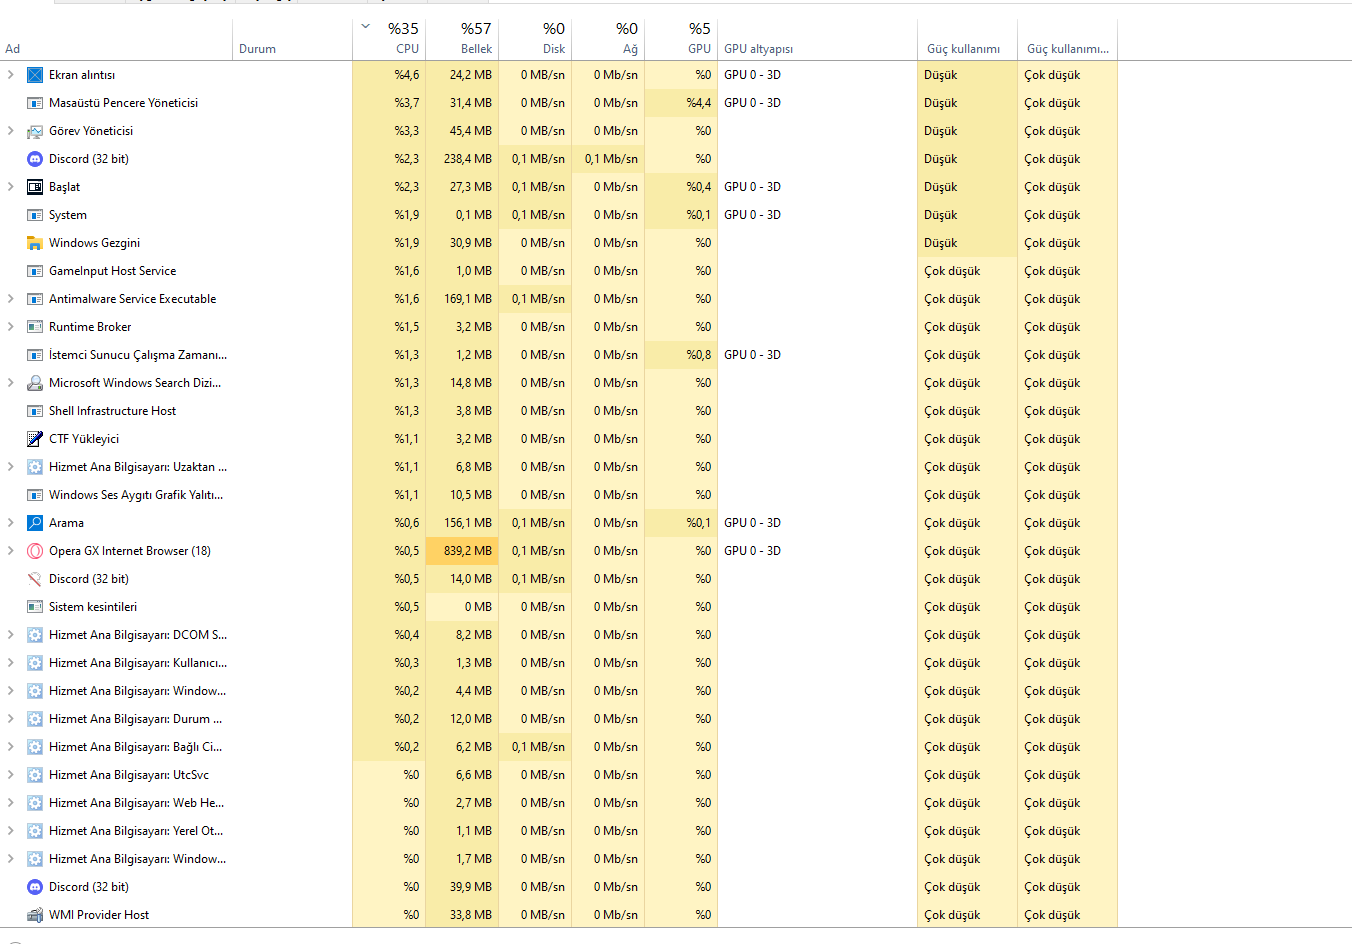
Task: Sort by the Durum column header
Action: (x=292, y=40)
